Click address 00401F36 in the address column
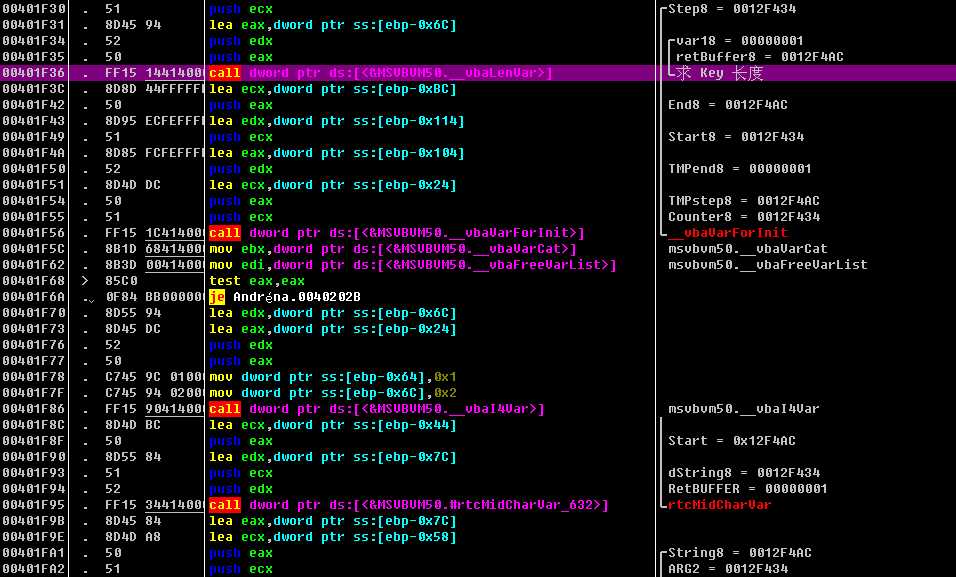 coord(34,73)
